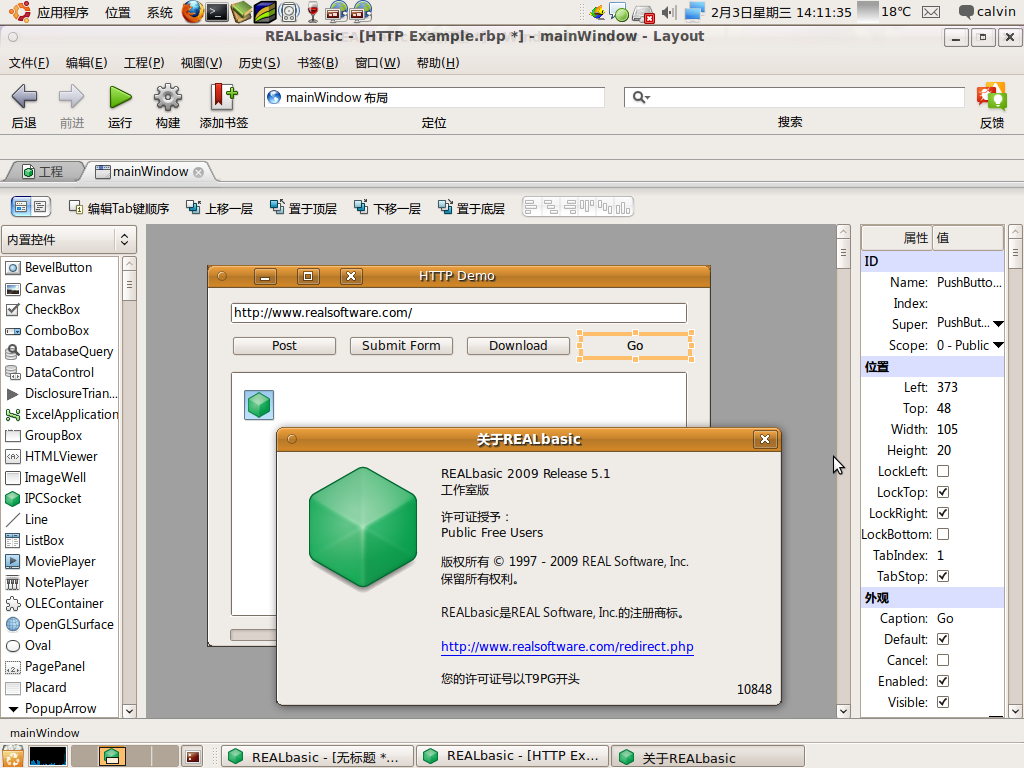
Task: Click the Build (构建) gear icon
Action: [168, 97]
